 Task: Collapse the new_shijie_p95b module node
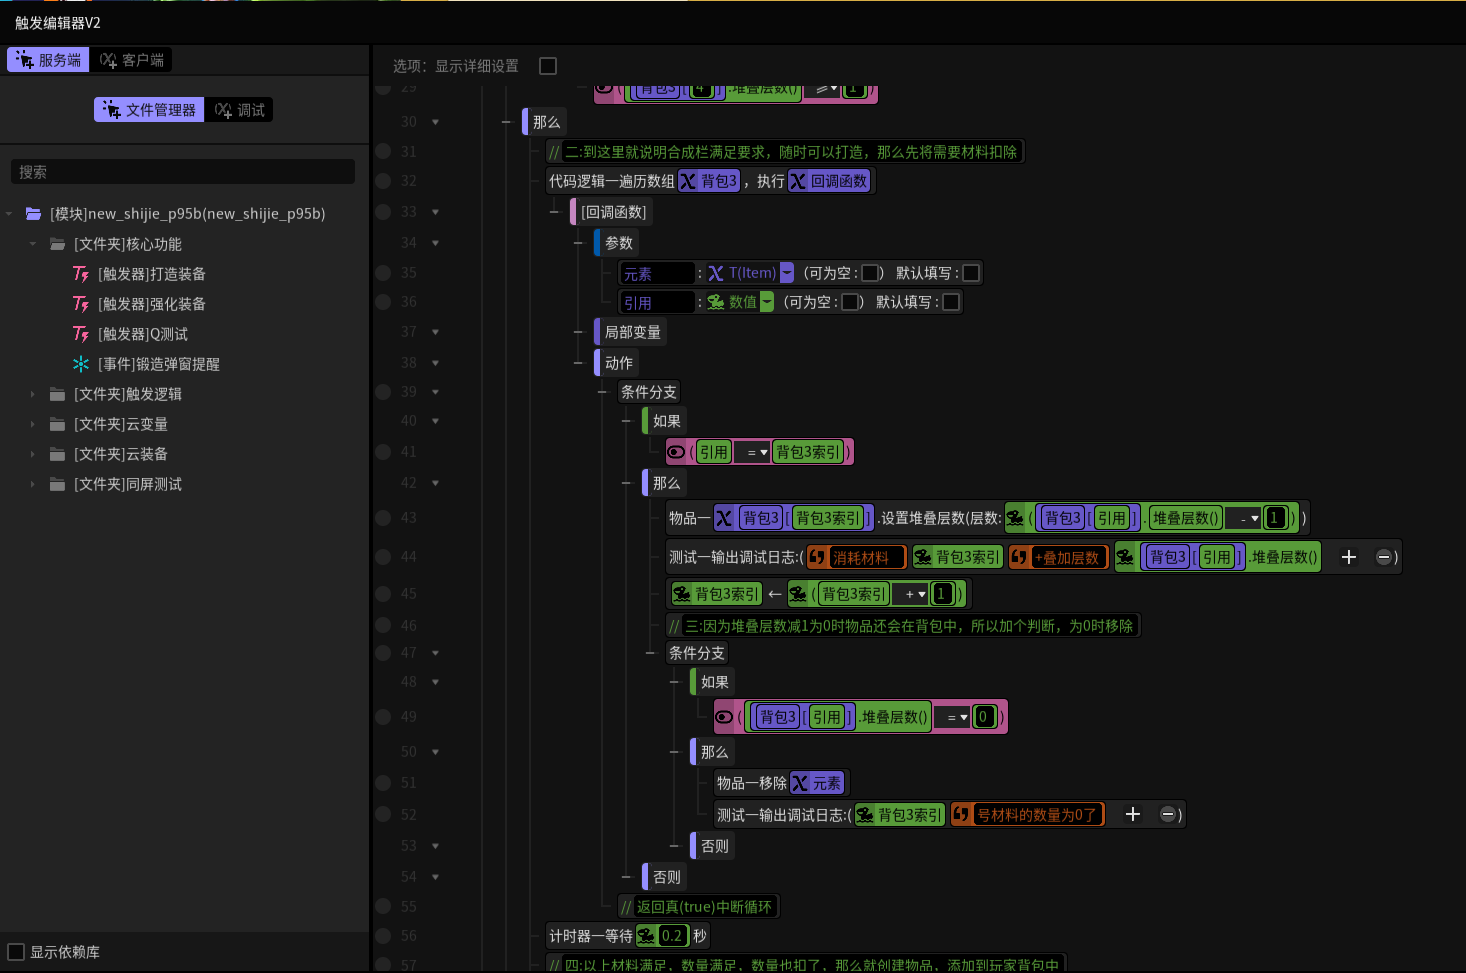pos(9,214)
